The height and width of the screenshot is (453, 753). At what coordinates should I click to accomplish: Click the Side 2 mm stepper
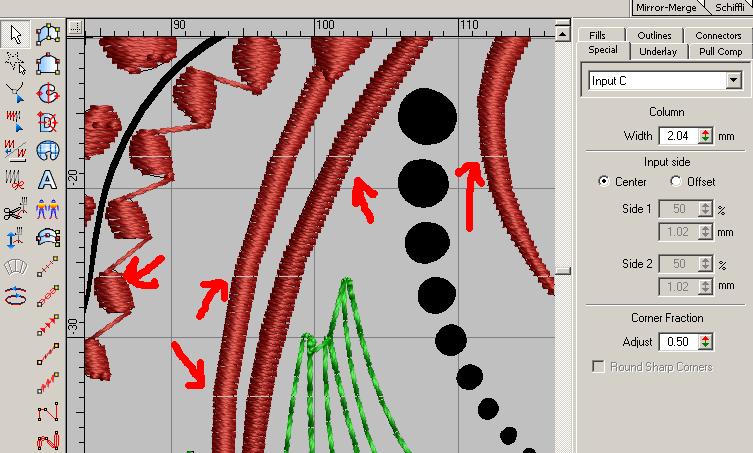pos(705,287)
